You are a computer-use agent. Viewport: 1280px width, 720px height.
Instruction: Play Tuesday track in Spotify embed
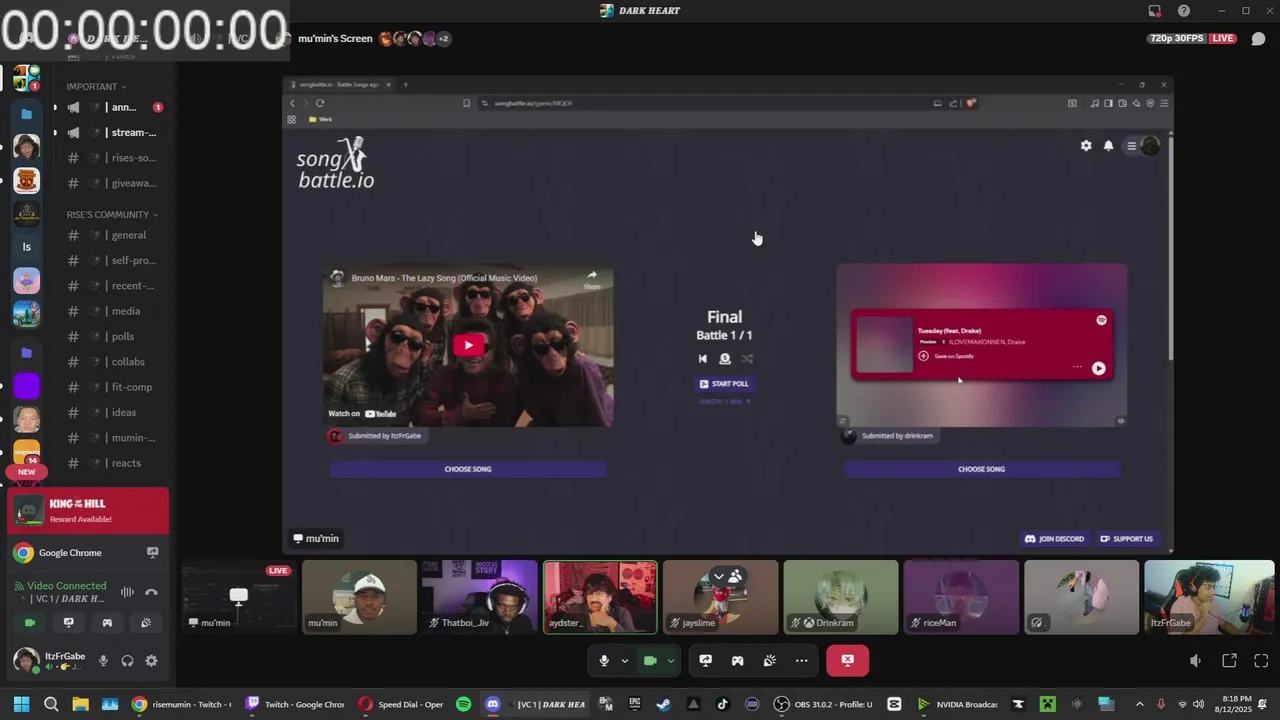coord(1098,368)
